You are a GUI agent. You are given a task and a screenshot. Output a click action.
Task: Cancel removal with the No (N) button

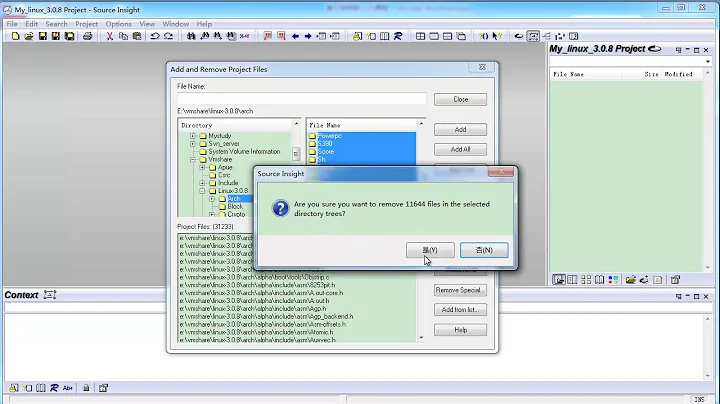pyautogui.click(x=484, y=250)
